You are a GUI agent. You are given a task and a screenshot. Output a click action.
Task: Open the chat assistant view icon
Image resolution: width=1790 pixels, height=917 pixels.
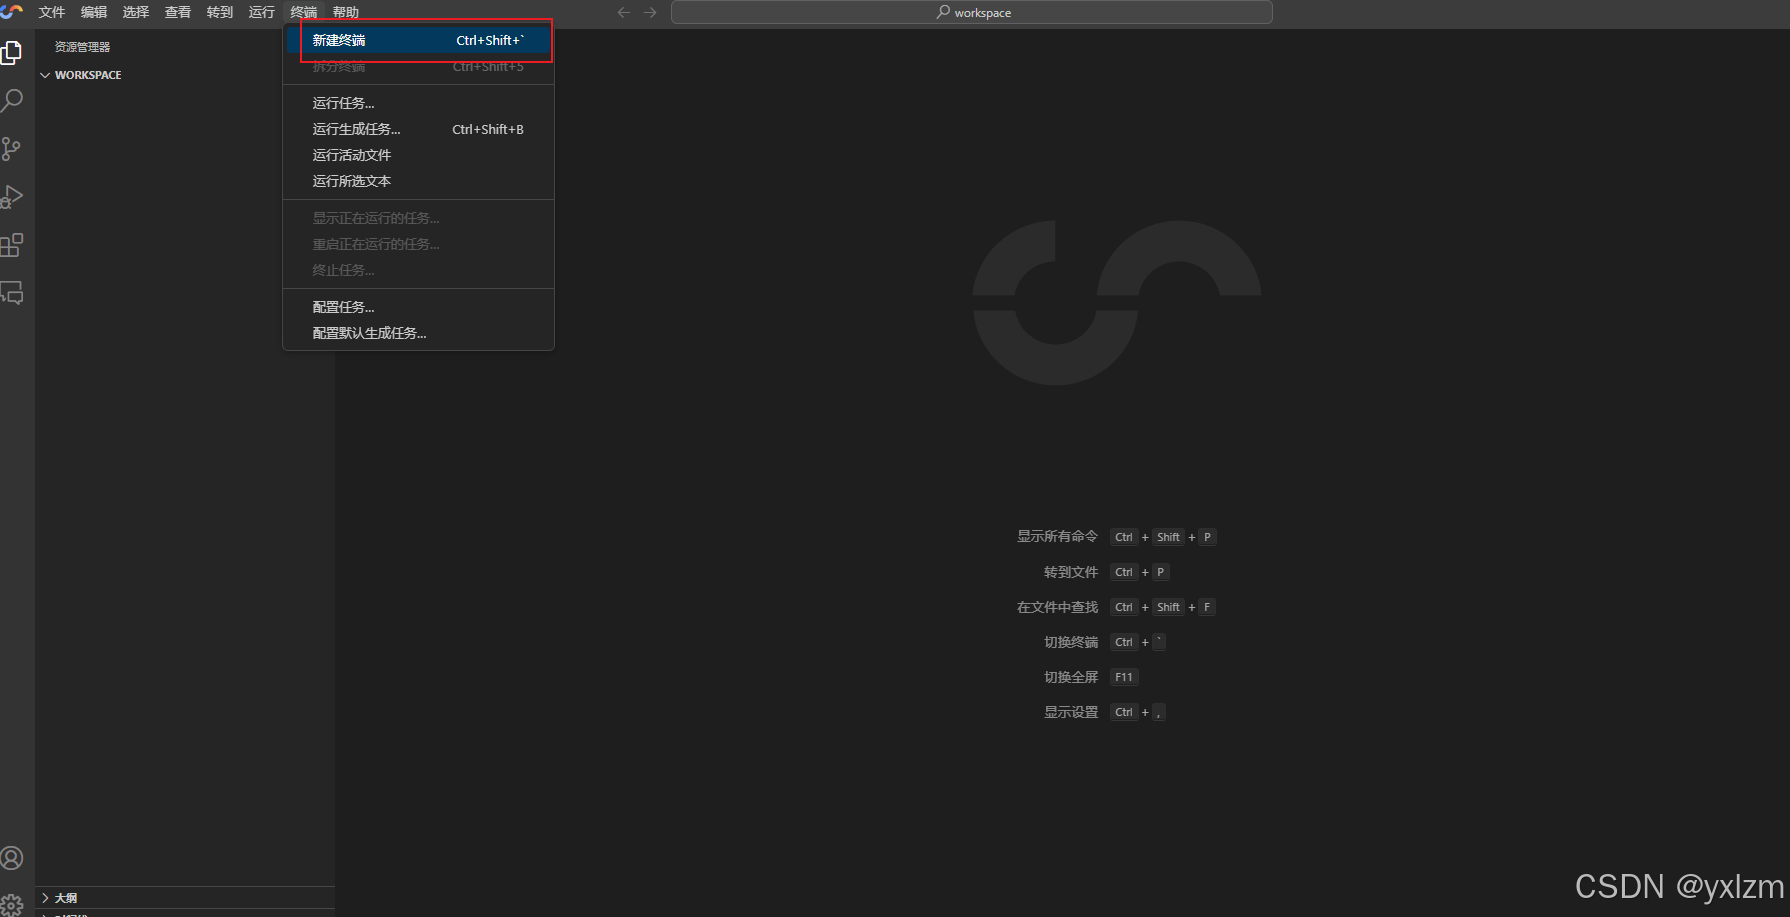point(12,293)
